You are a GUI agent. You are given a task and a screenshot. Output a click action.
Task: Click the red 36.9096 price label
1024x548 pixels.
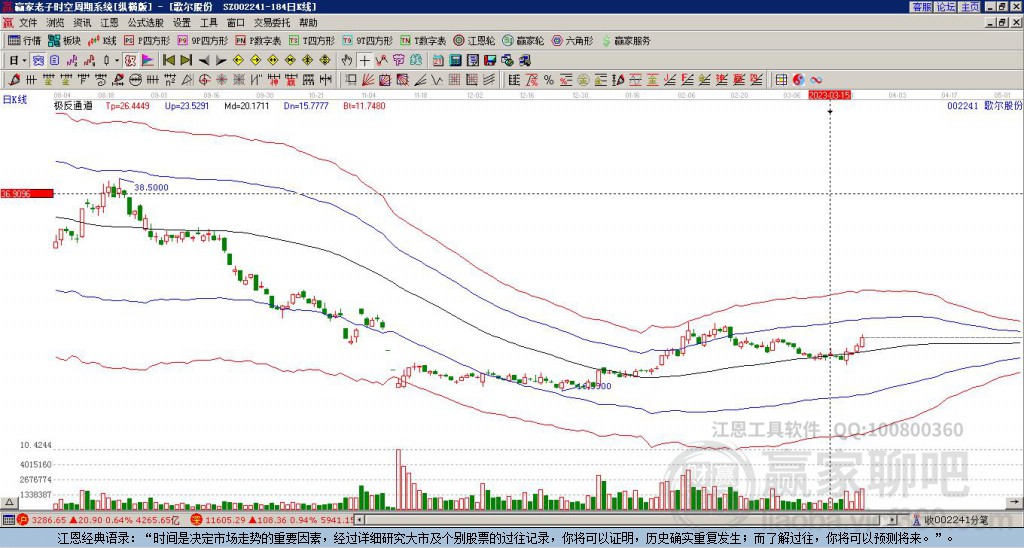click(26, 194)
